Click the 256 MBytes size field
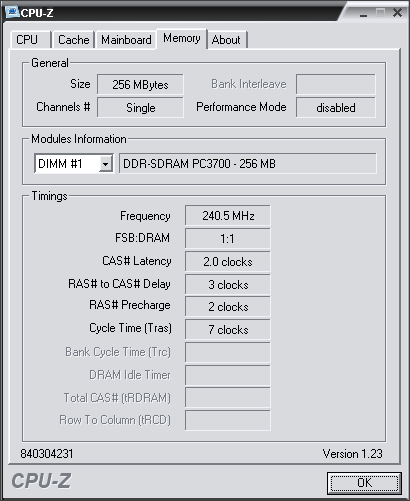Image resolution: width=410 pixels, height=501 pixels. pyautogui.click(x=140, y=84)
